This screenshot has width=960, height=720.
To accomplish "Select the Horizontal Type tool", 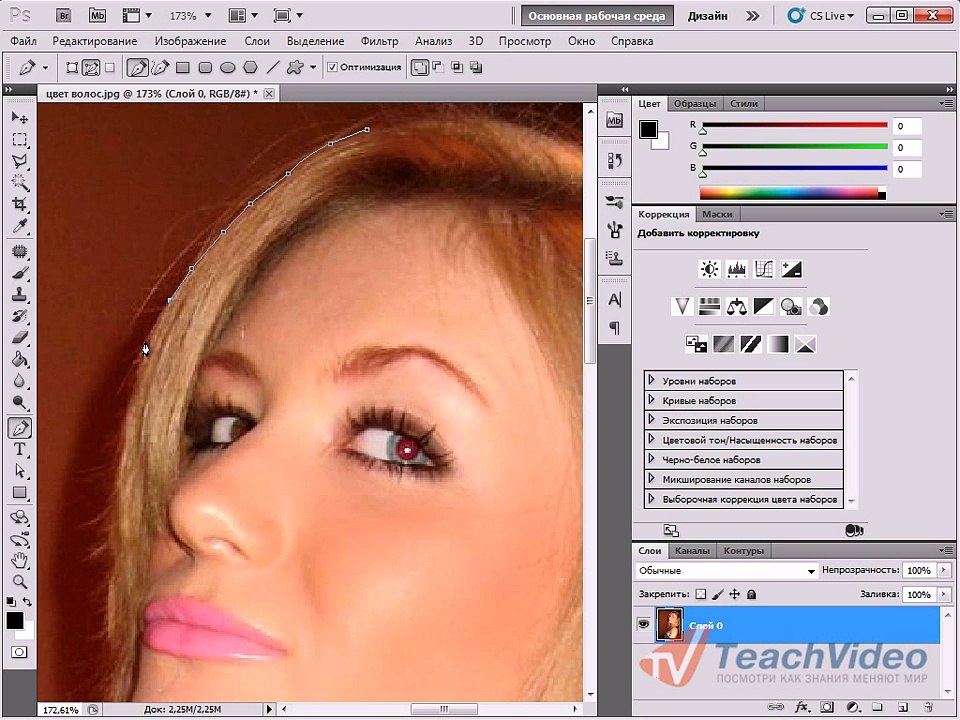I will pyautogui.click(x=20, y=449).
